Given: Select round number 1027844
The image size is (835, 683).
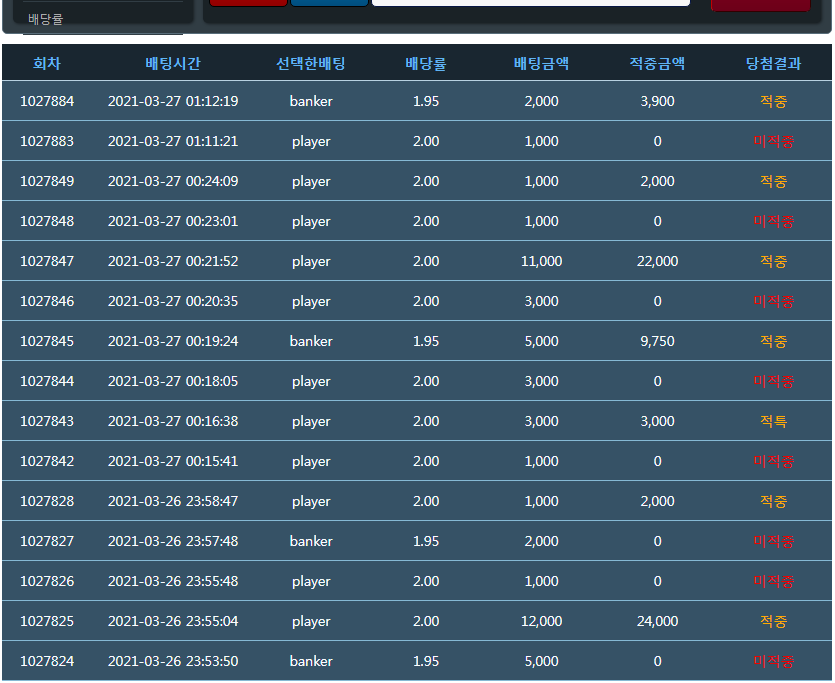Looking at the screenshot, I should tap(47, 381).
